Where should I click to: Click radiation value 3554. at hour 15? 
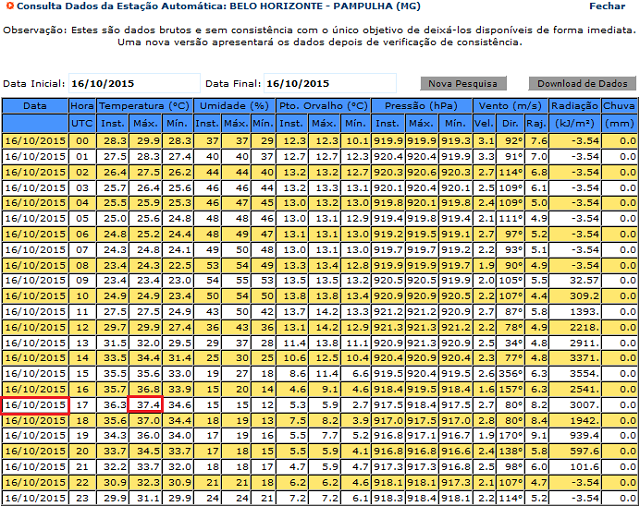pos(574,374)
